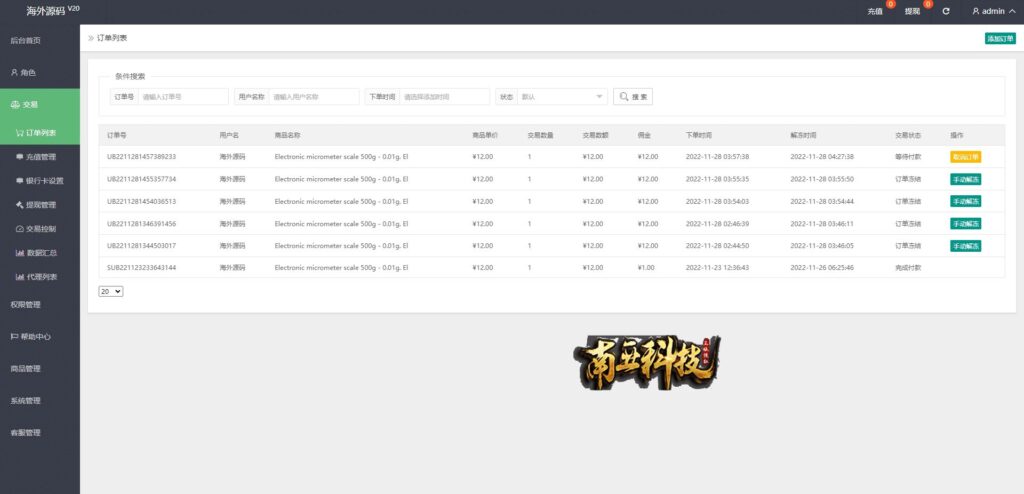Open 充值管理 in the sidebar
This screenshot has height=494, width=1024.
40,157
